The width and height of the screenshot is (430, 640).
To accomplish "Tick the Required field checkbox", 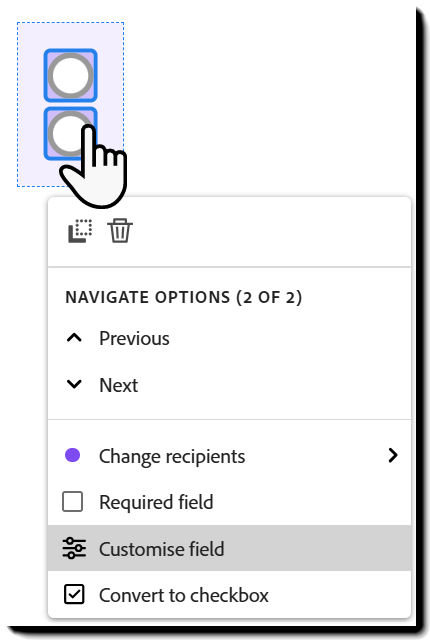I will point(73,502).
